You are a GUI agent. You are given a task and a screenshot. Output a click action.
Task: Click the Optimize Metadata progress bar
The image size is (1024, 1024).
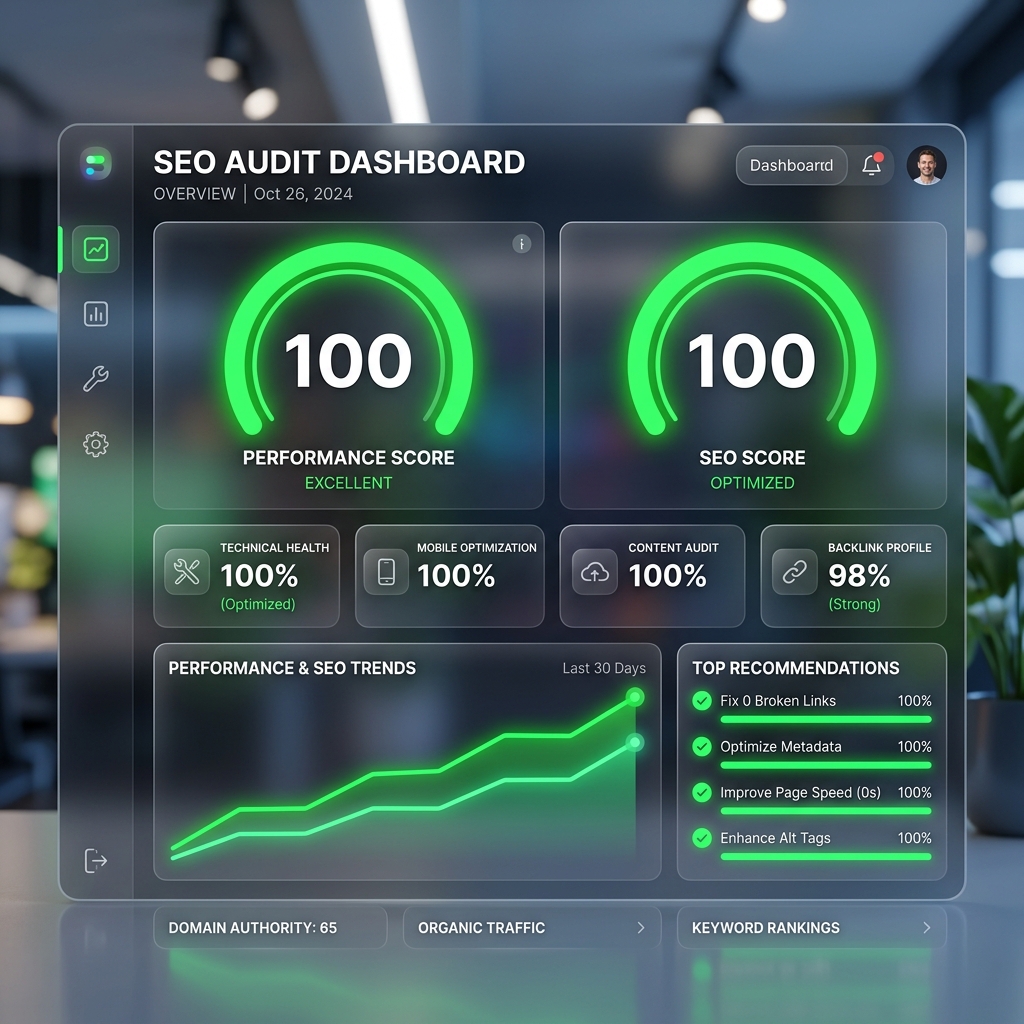coord(826,765)
